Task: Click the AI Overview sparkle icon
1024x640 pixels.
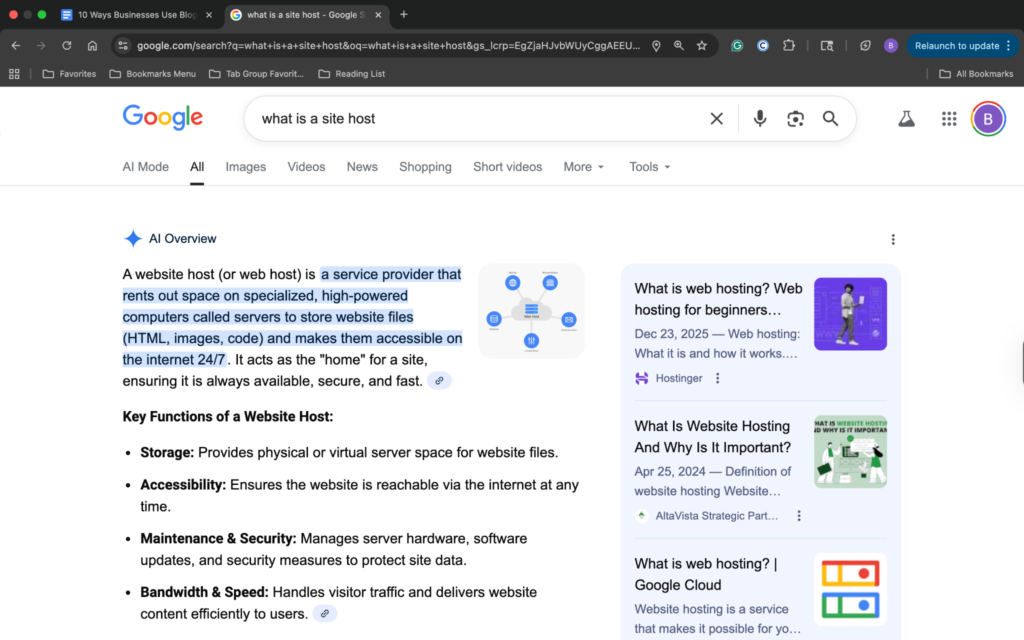Action: [x=132, y=238]
